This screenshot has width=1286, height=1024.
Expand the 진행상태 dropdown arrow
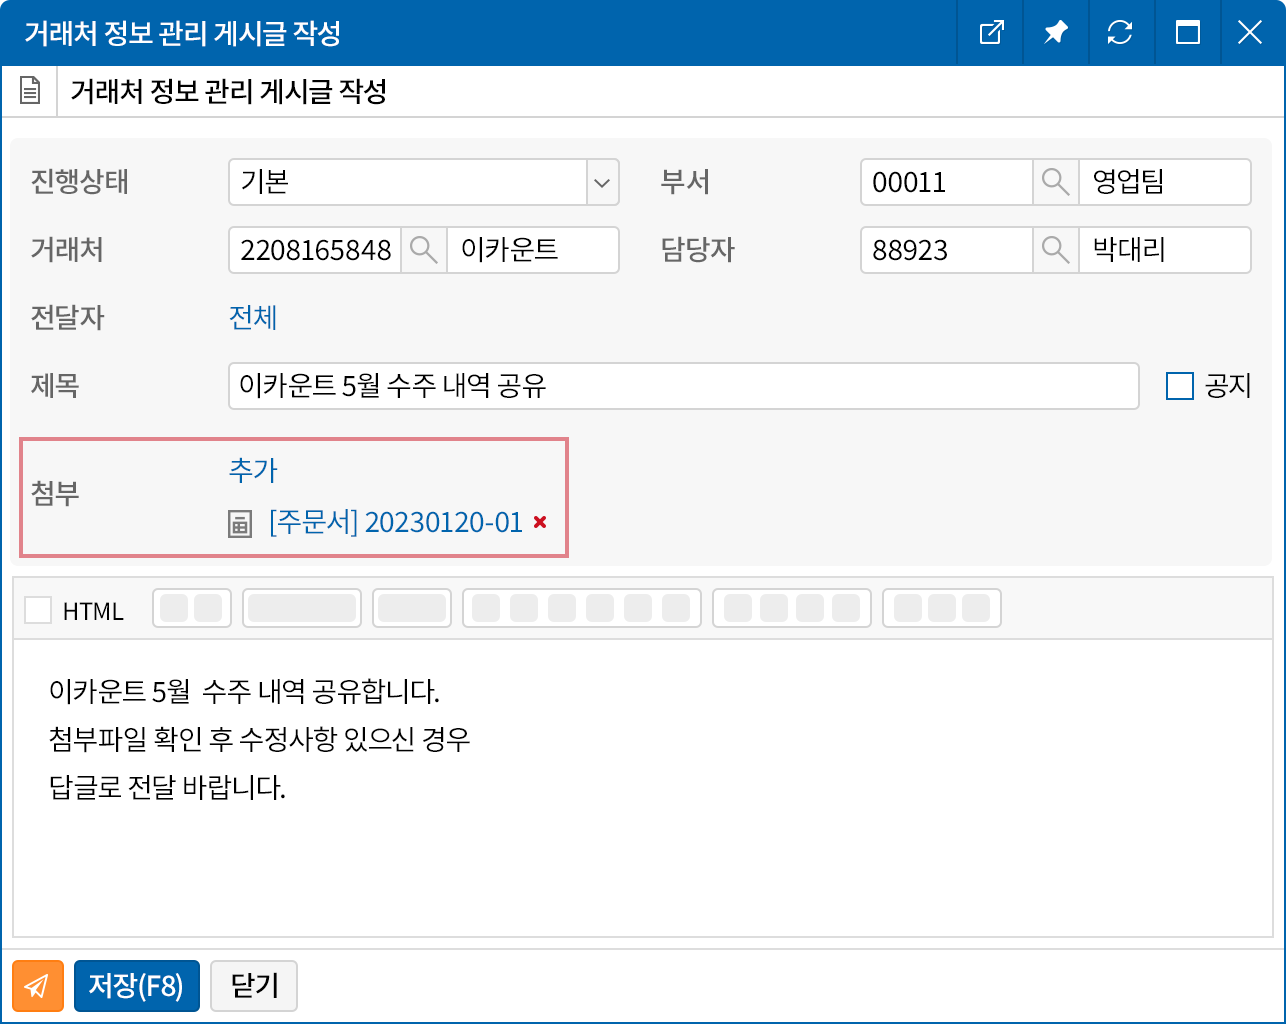point(602,183)
